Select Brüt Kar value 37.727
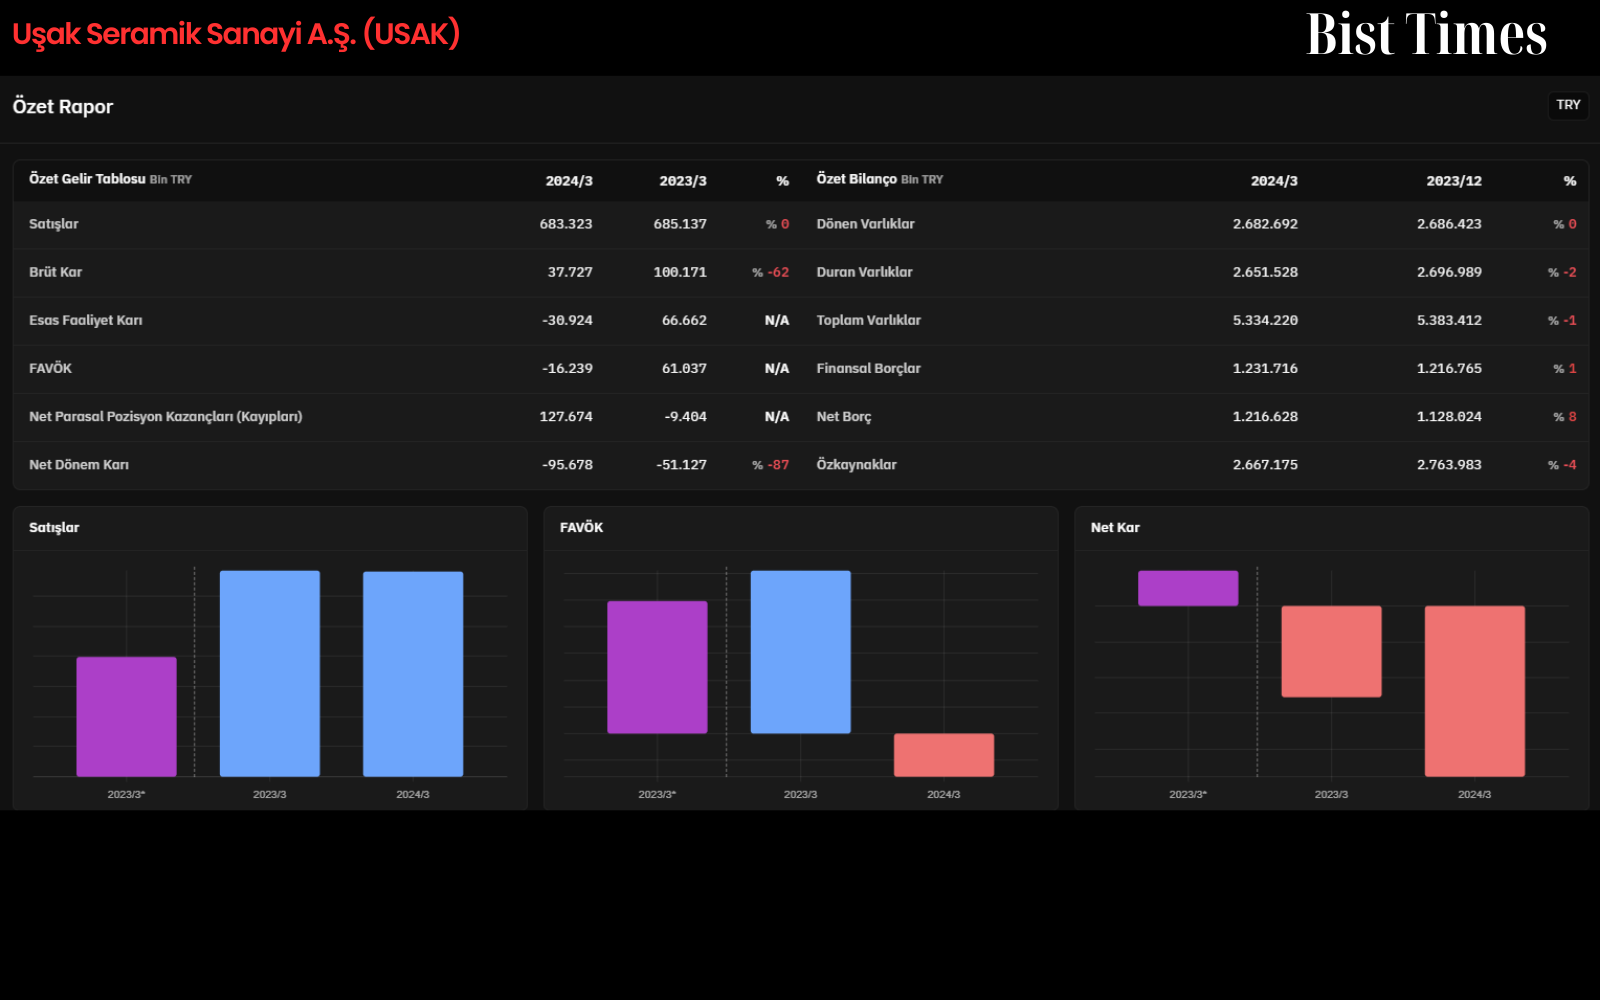This screenshot has width=1600, height=1000. [570, 272]
